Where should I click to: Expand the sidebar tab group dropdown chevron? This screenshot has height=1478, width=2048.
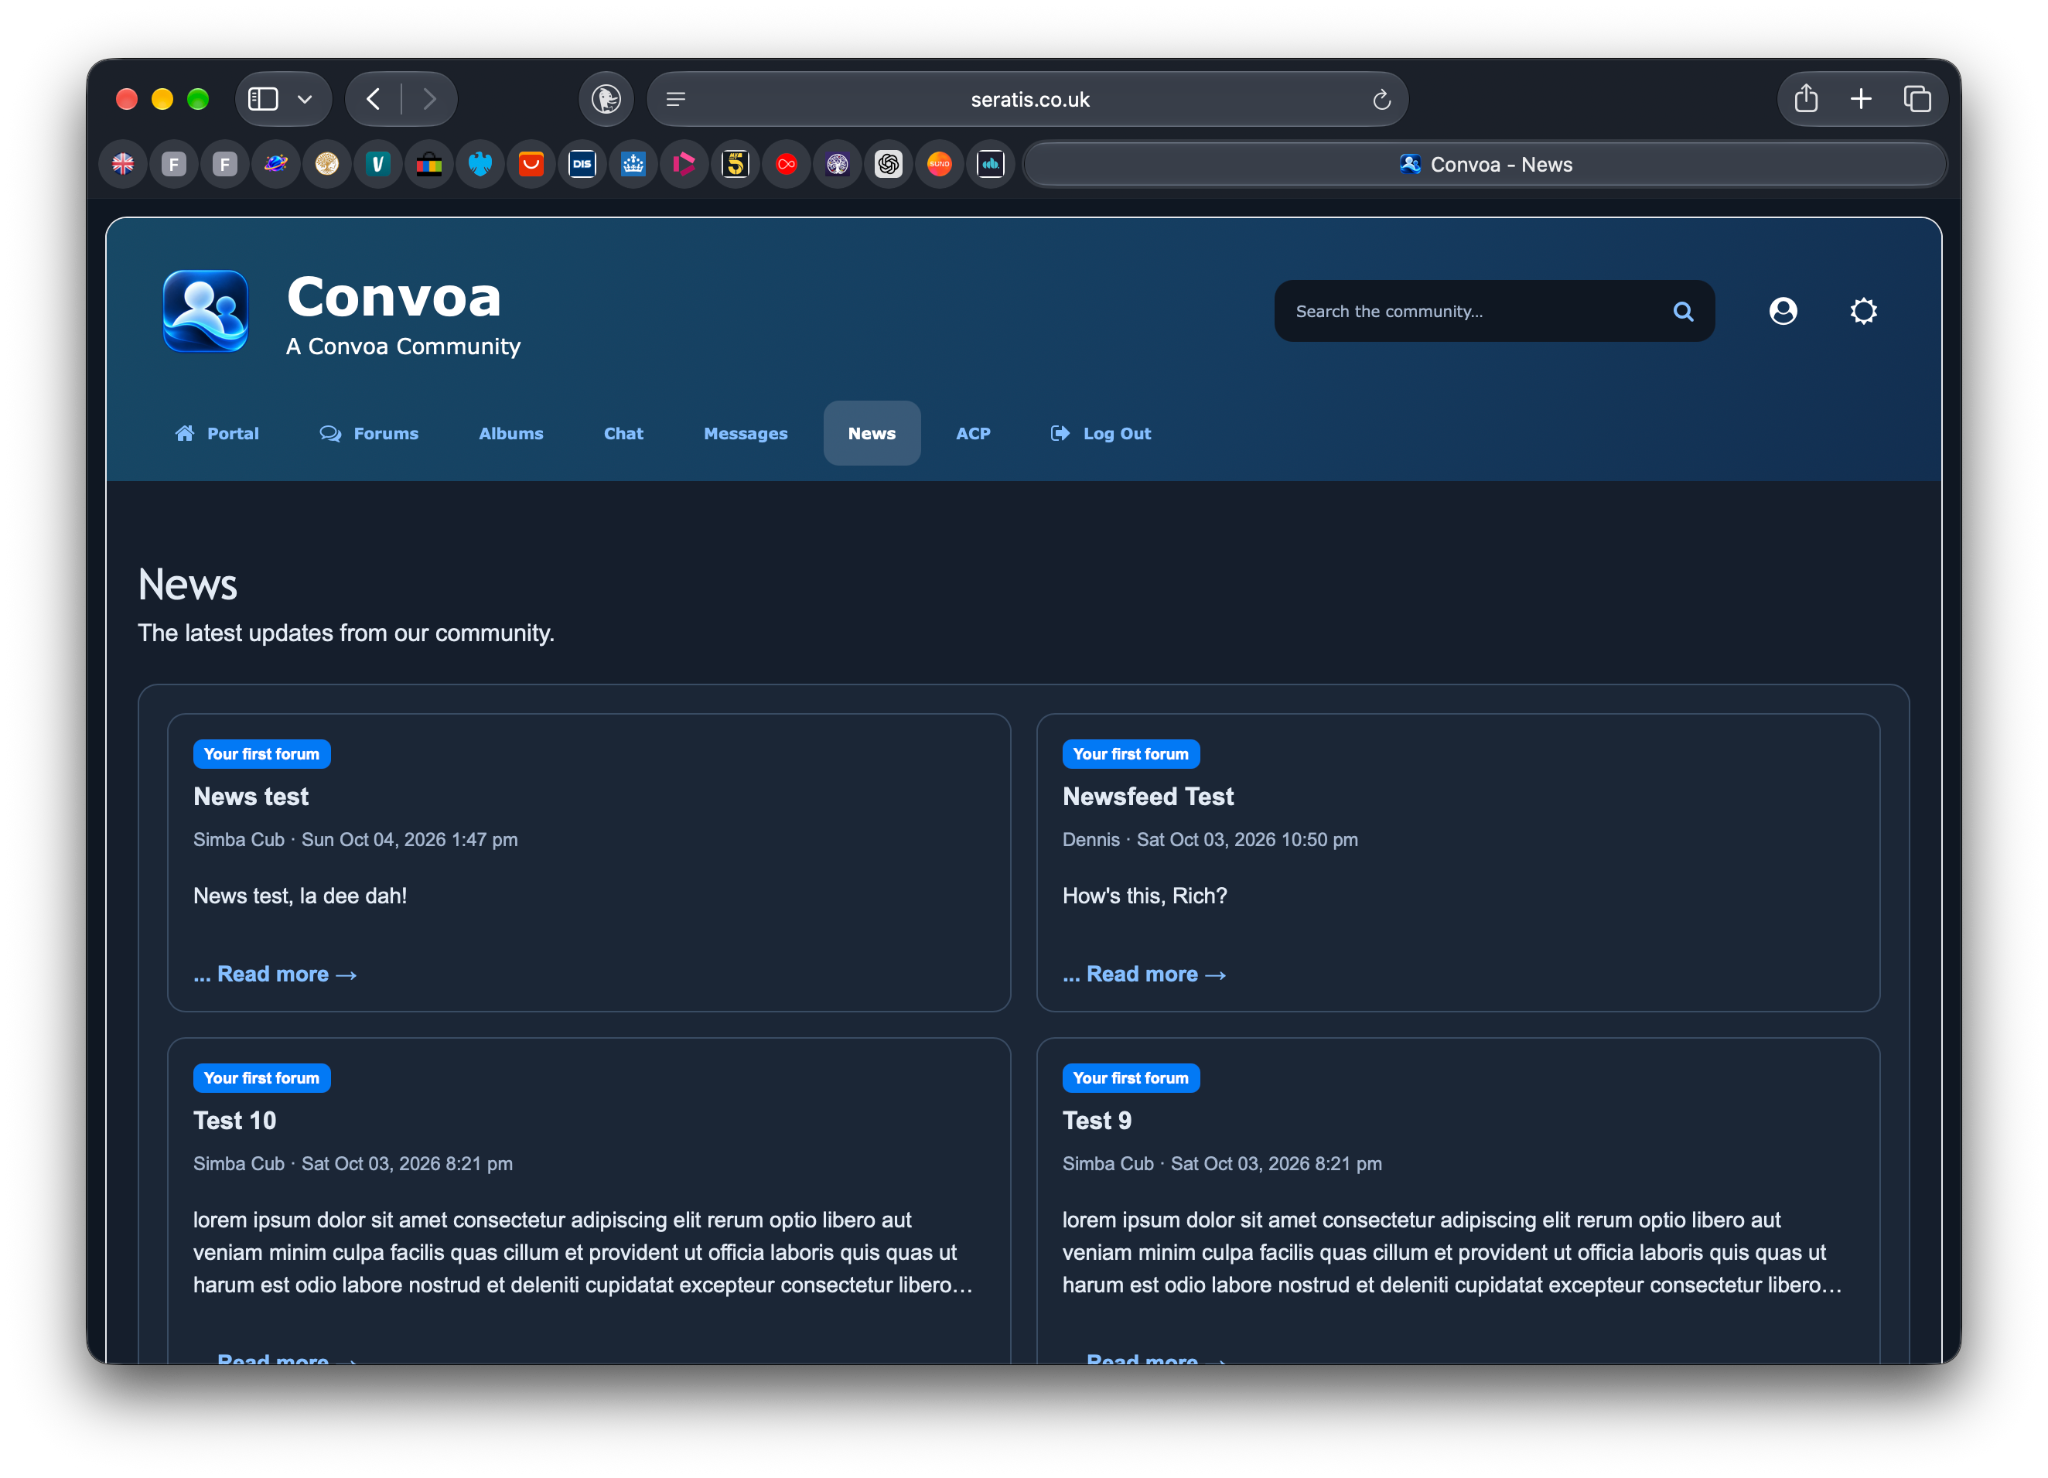coord(305,99)
